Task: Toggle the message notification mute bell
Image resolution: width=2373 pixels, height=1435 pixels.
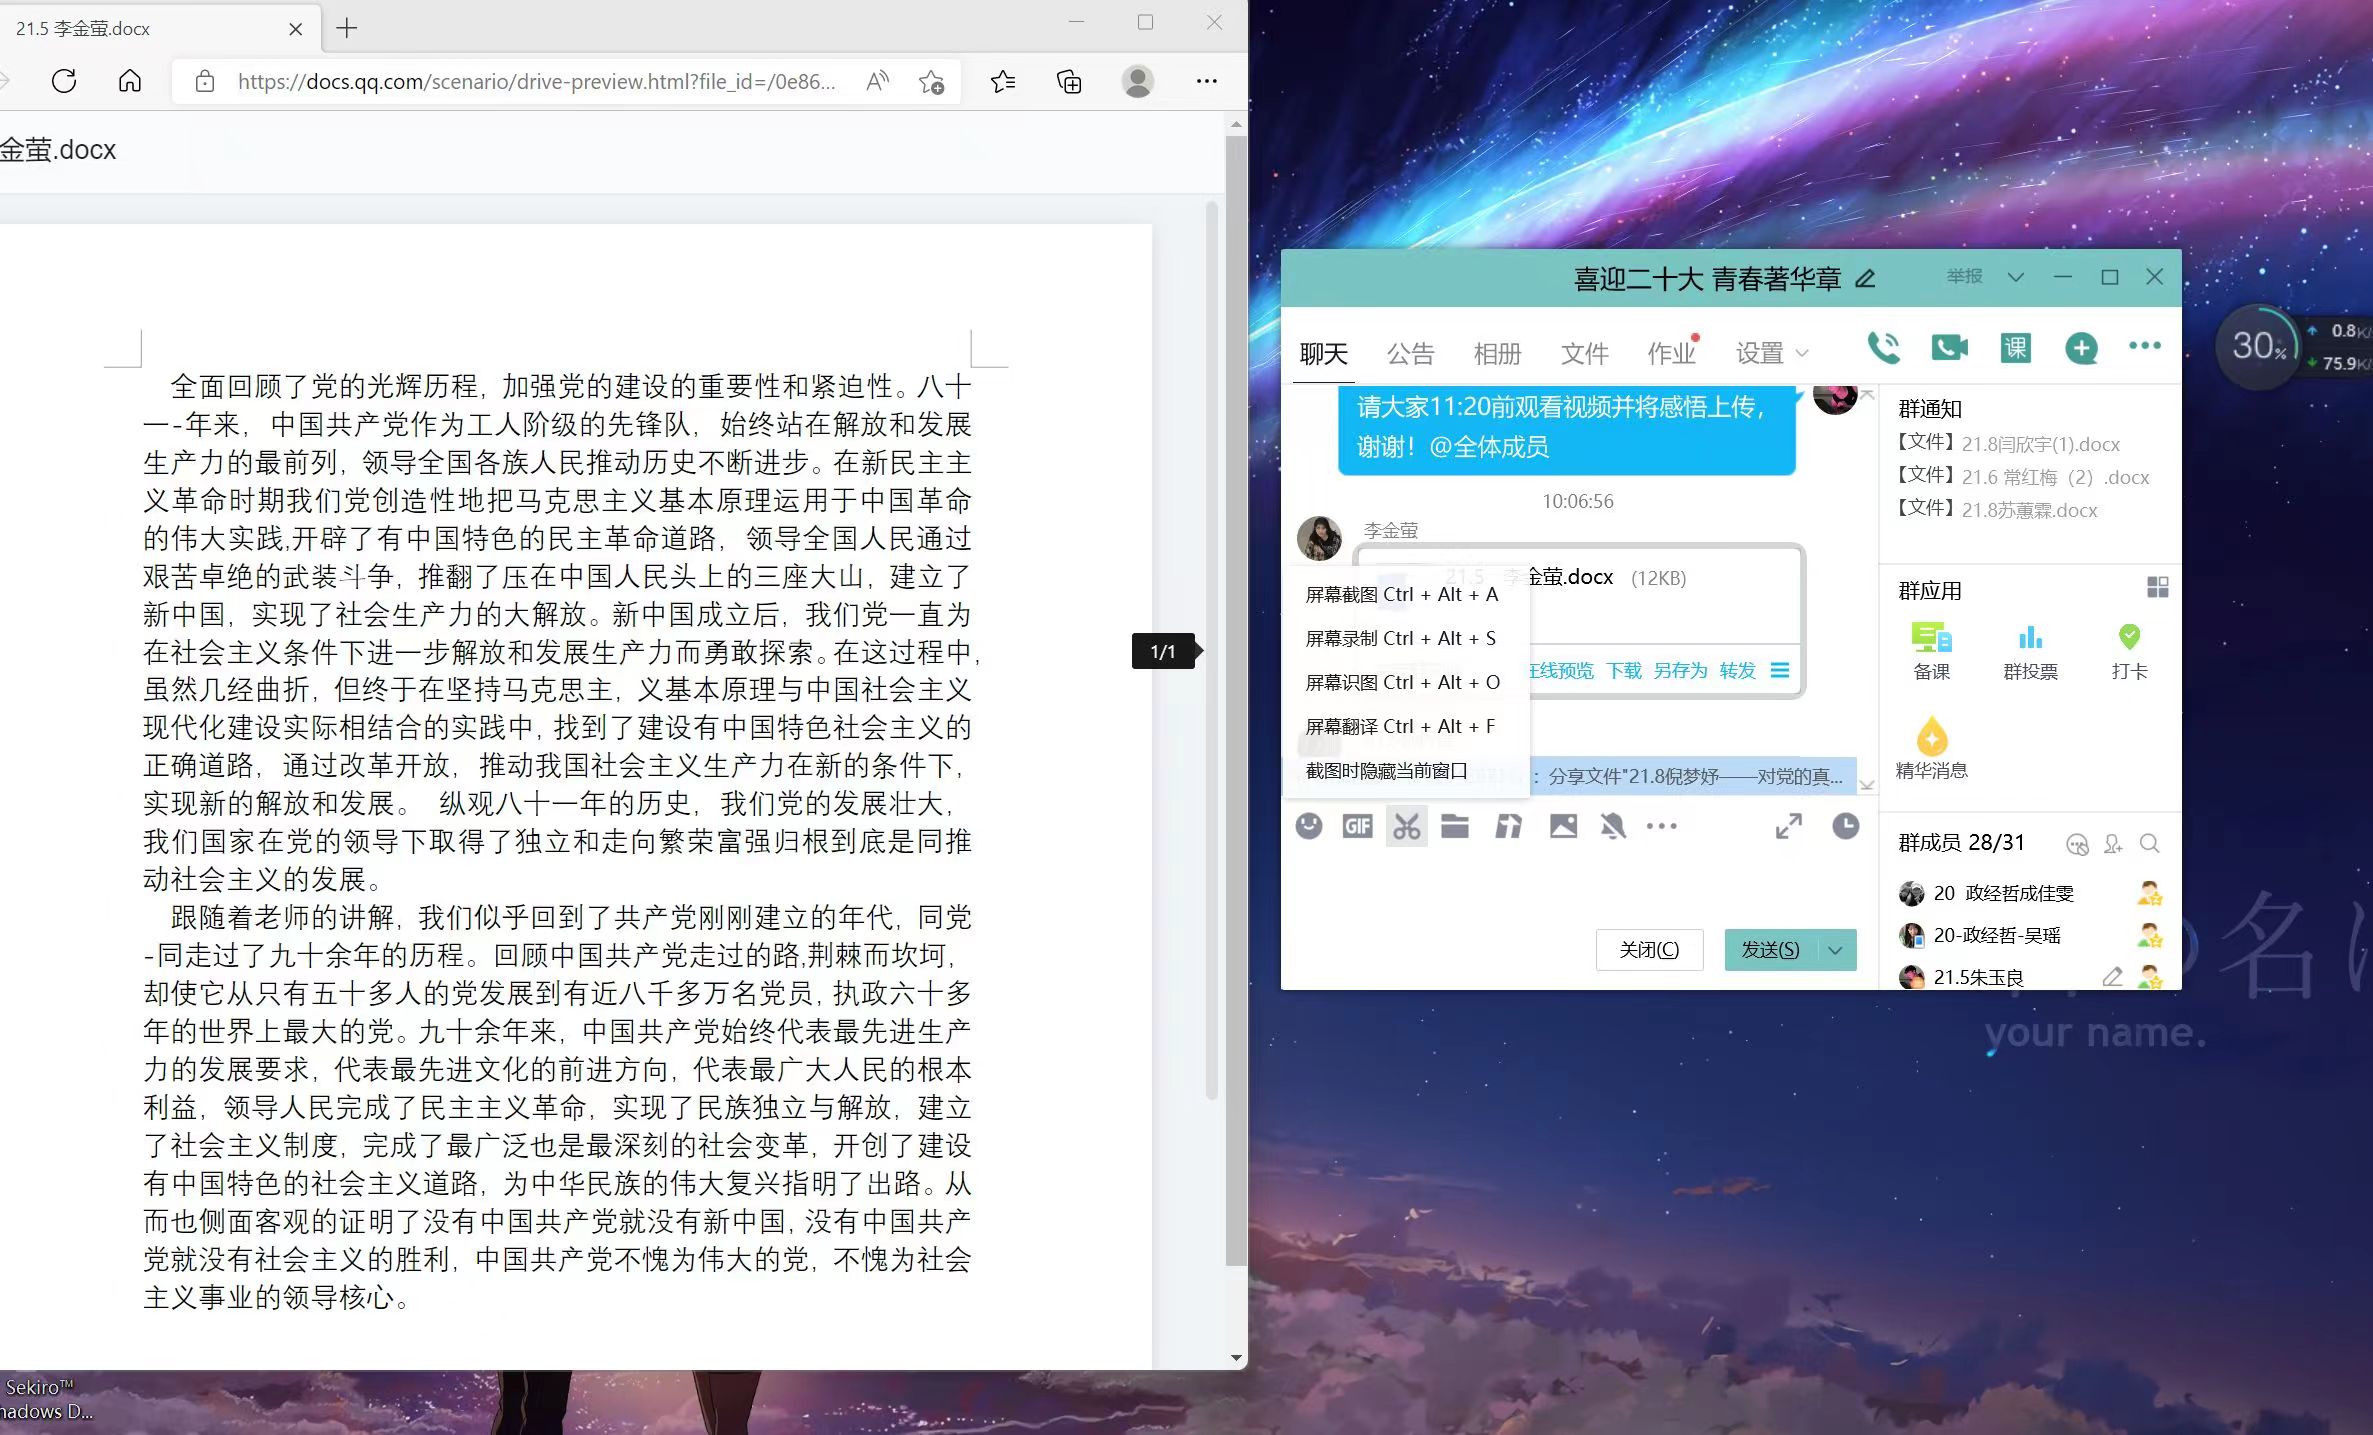Action: tap(1612, 826)
